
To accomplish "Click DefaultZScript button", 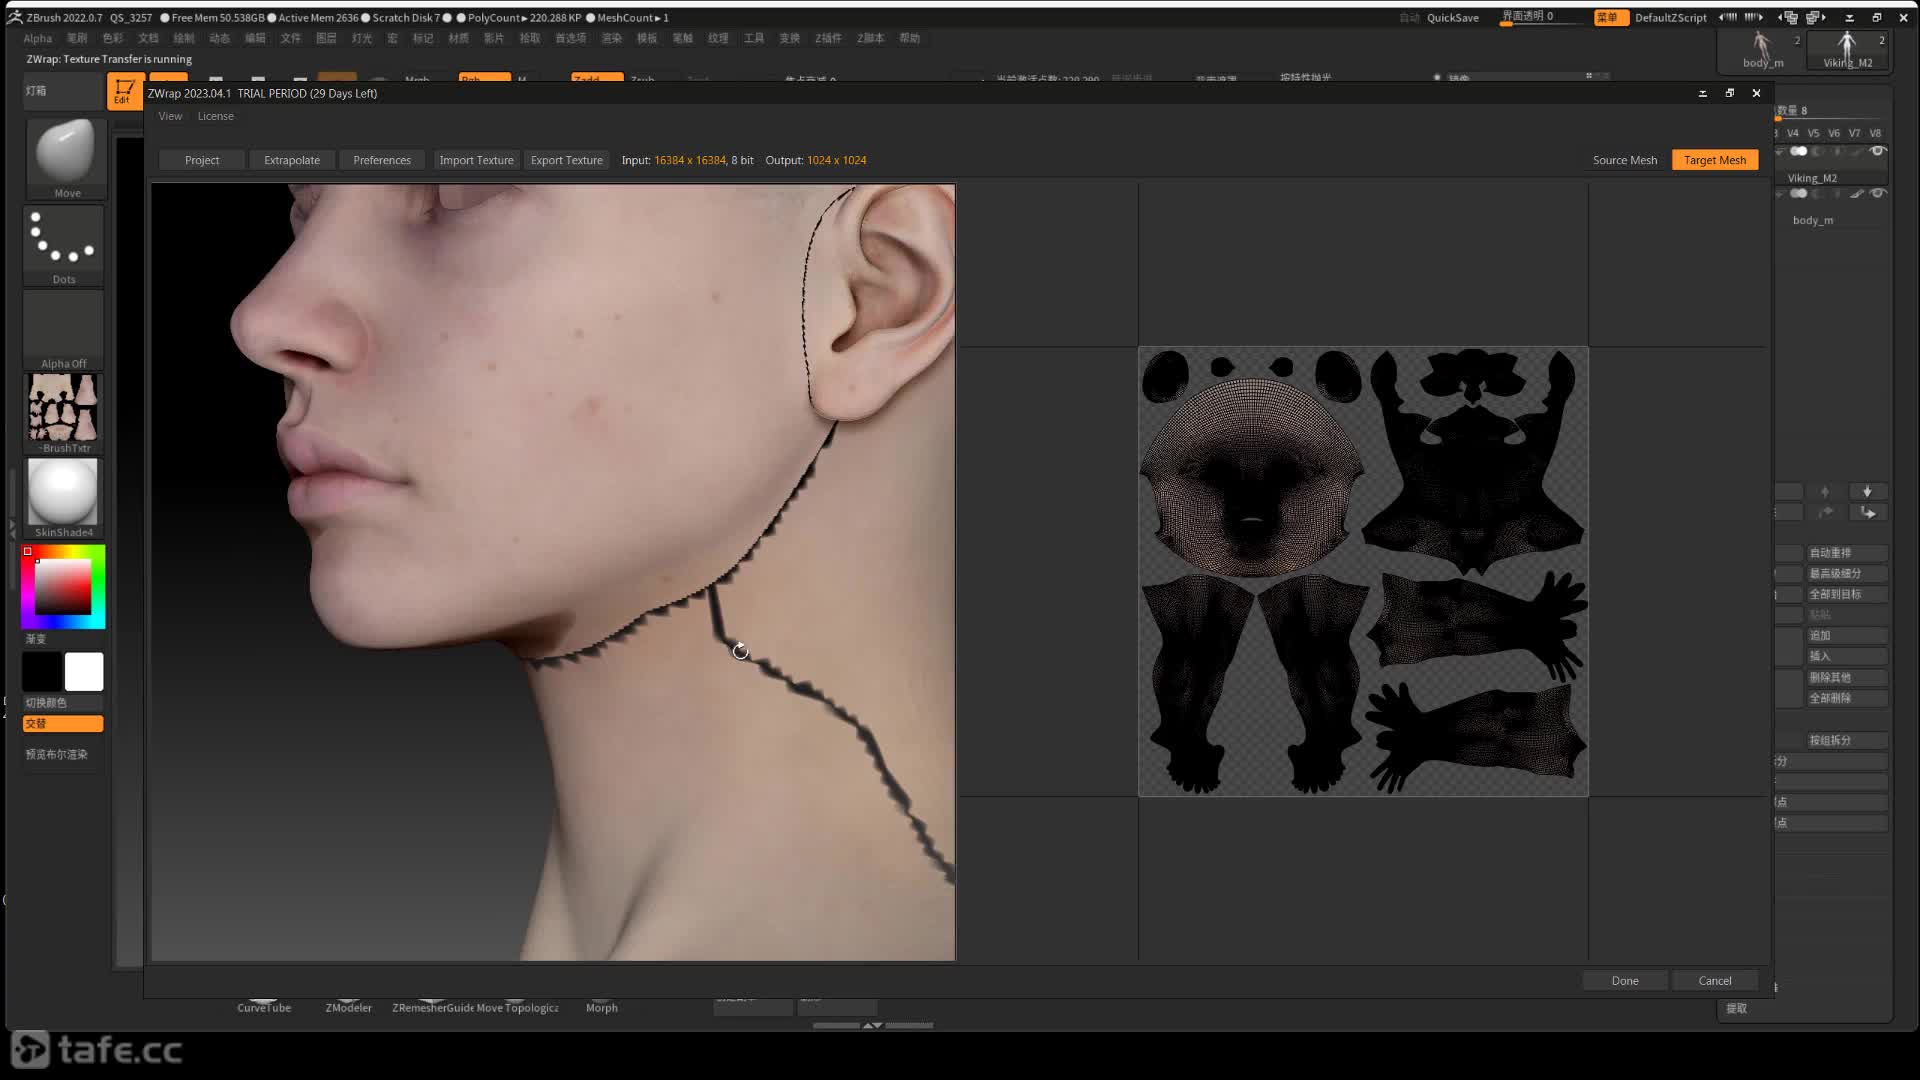I will 1670,17.
